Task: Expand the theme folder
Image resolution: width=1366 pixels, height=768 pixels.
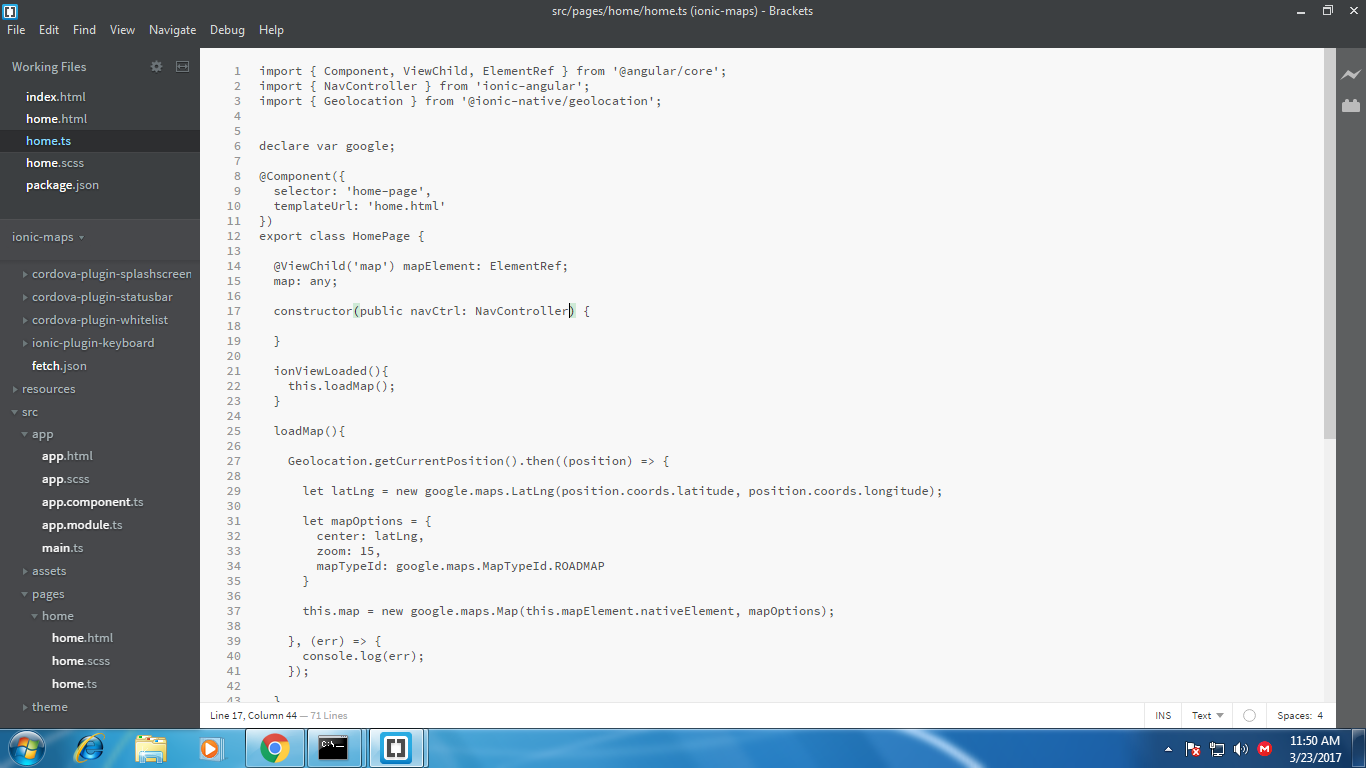Action: point(45,707)
